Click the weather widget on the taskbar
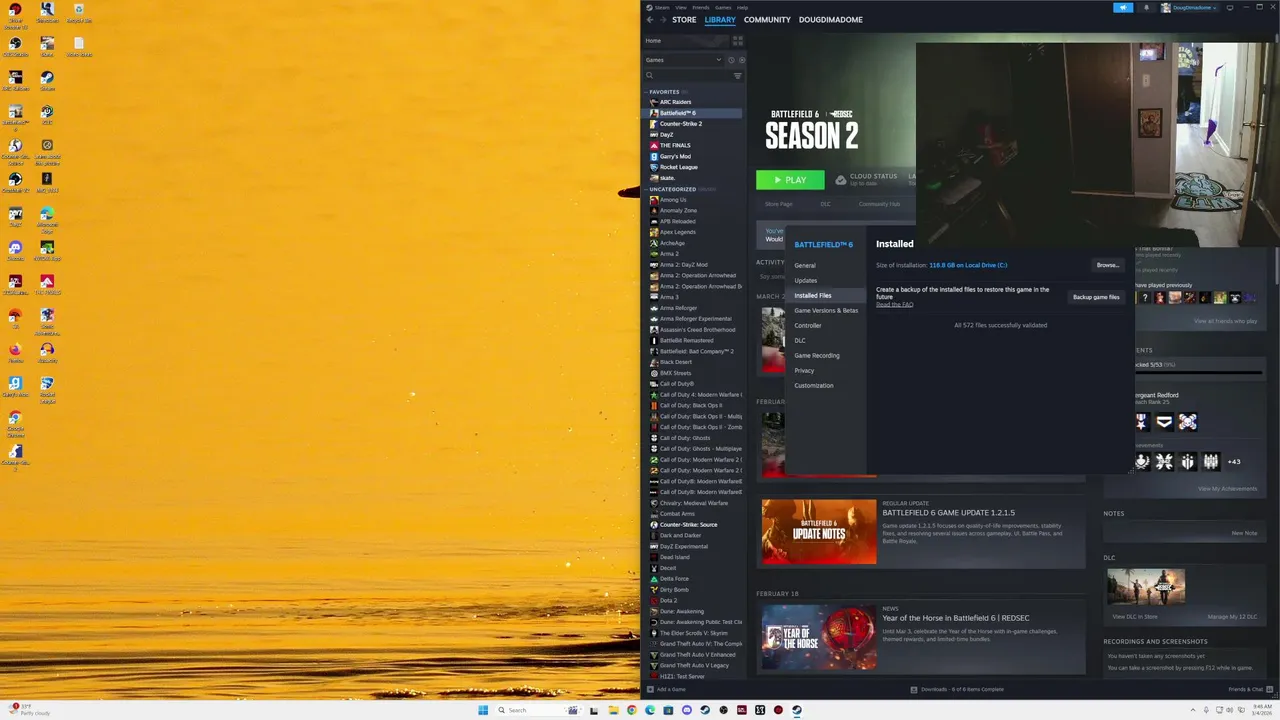1280x720 pixels. click(28, 710)
